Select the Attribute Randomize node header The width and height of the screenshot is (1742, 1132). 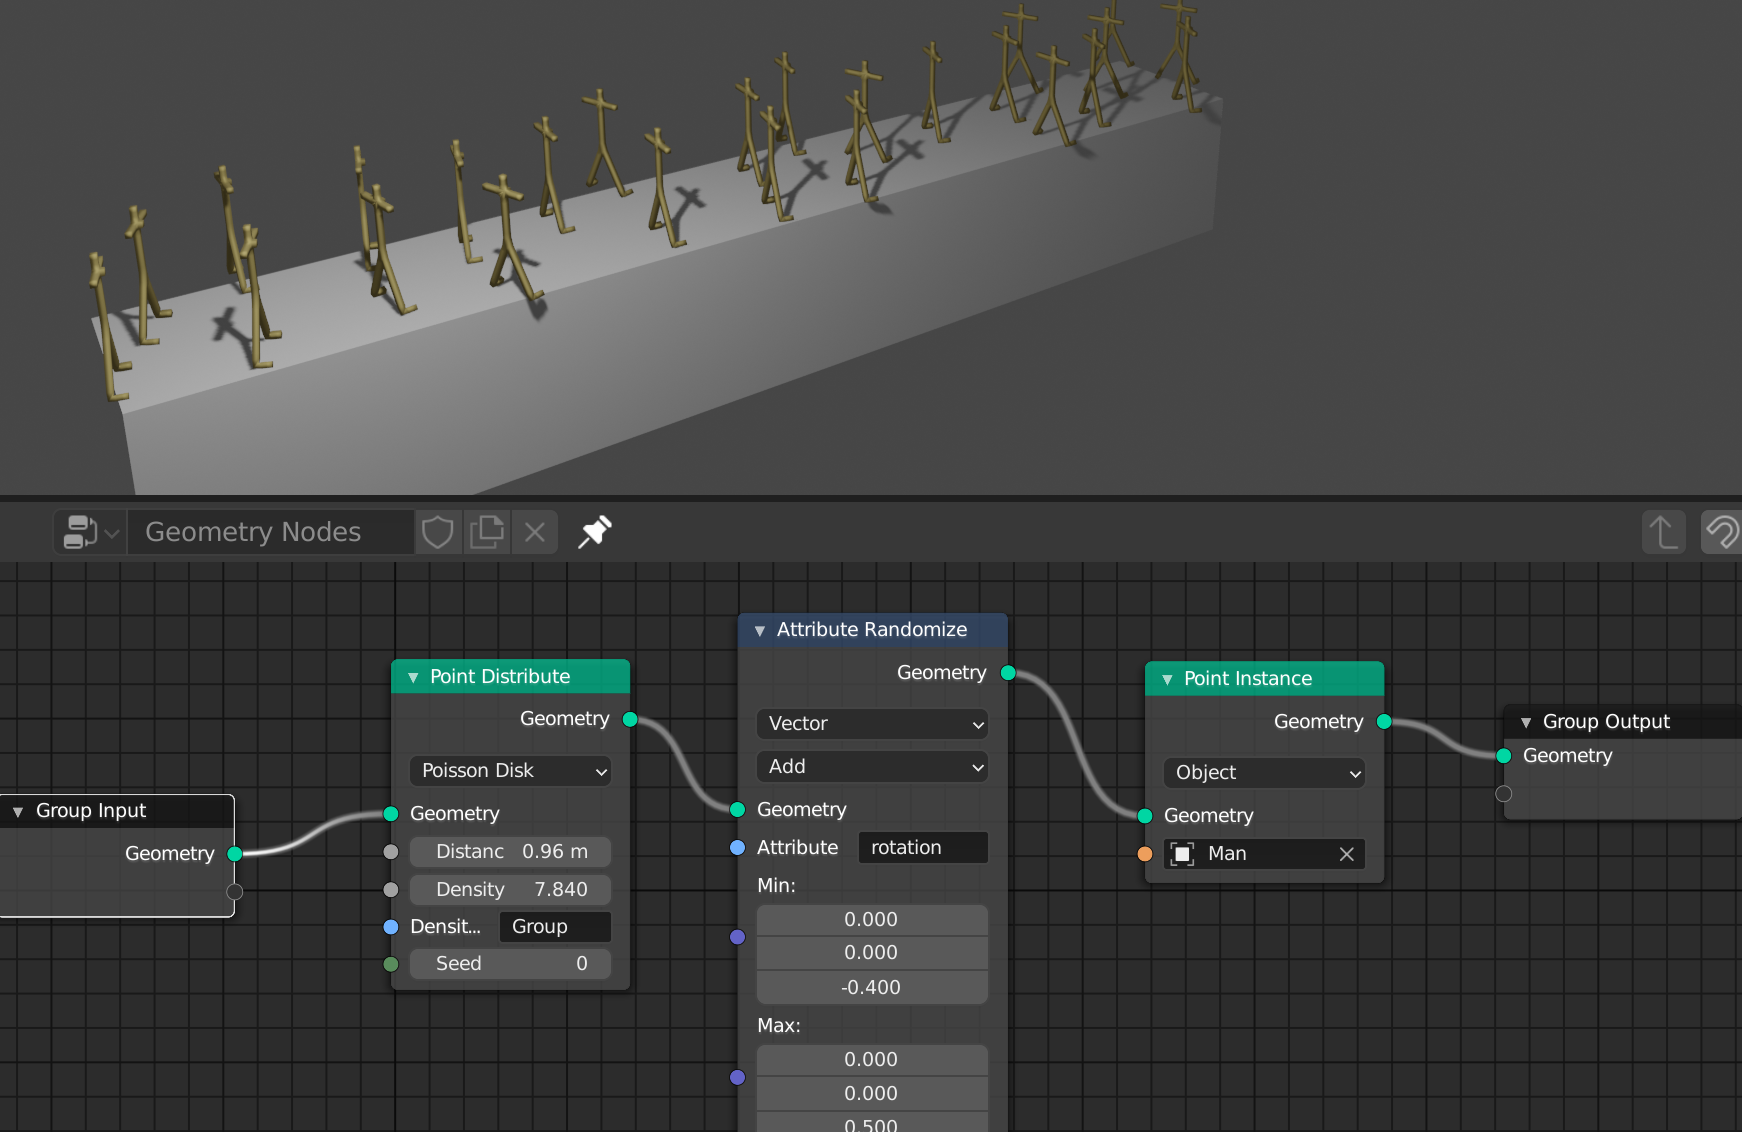coord(872,630)
